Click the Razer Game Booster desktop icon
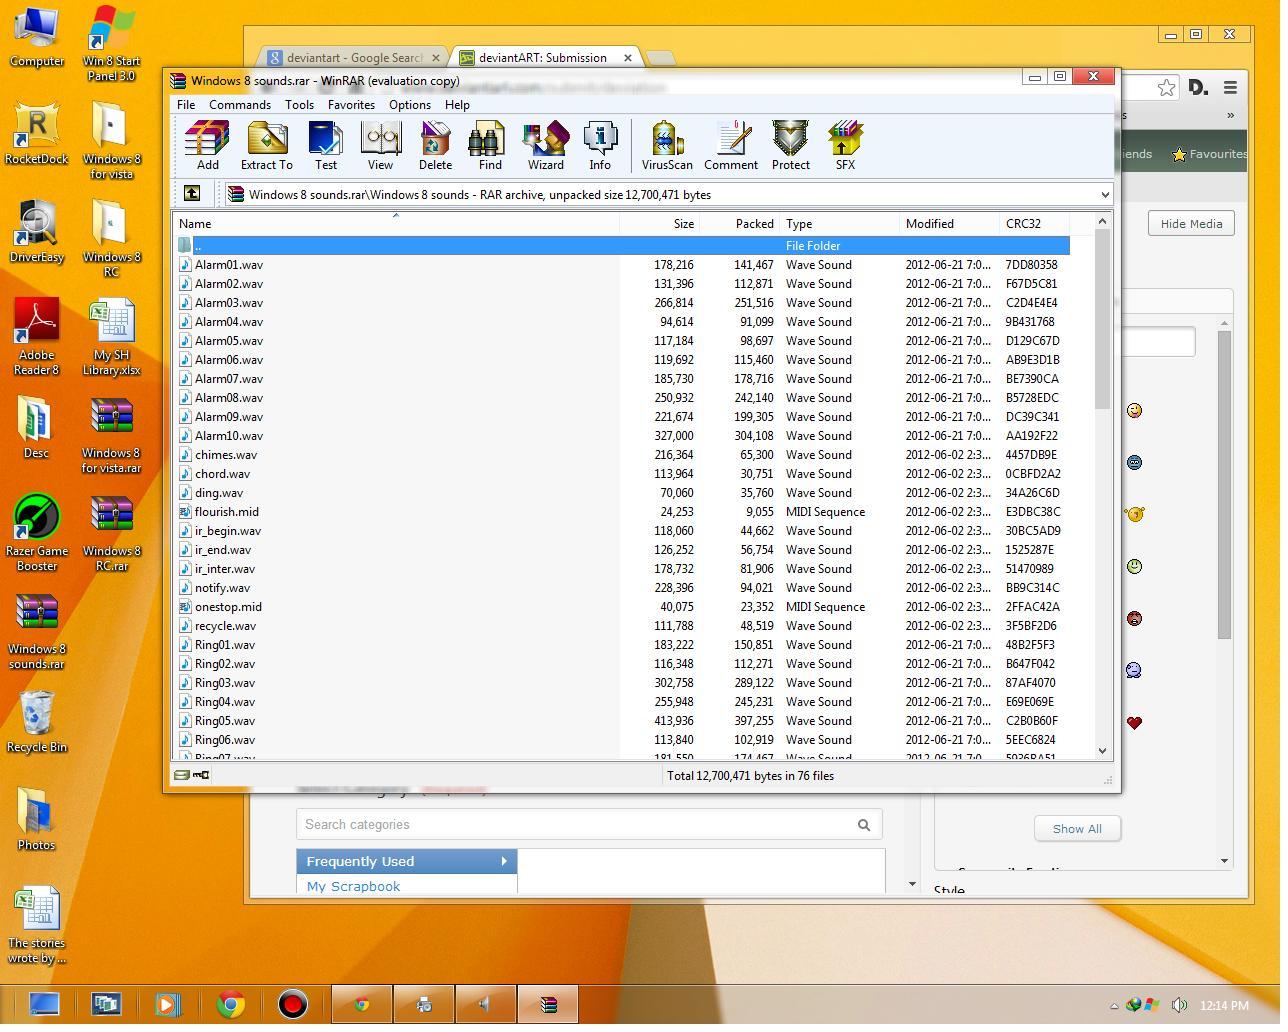 click(37, 533)
